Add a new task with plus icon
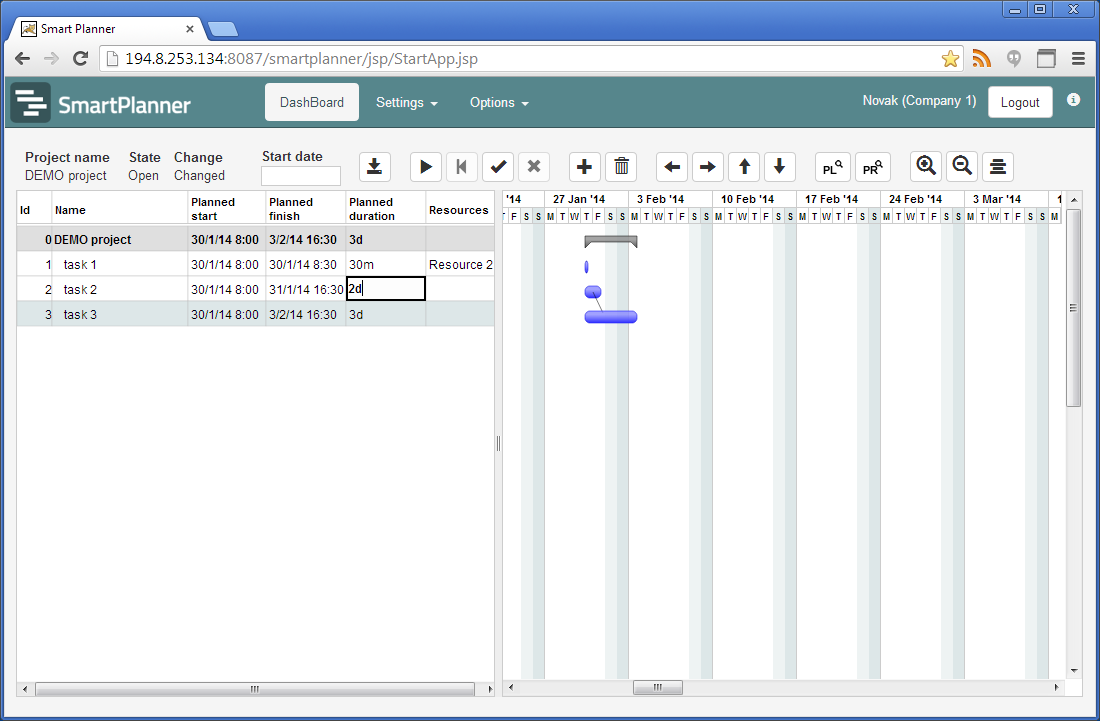 click(584, 167)
